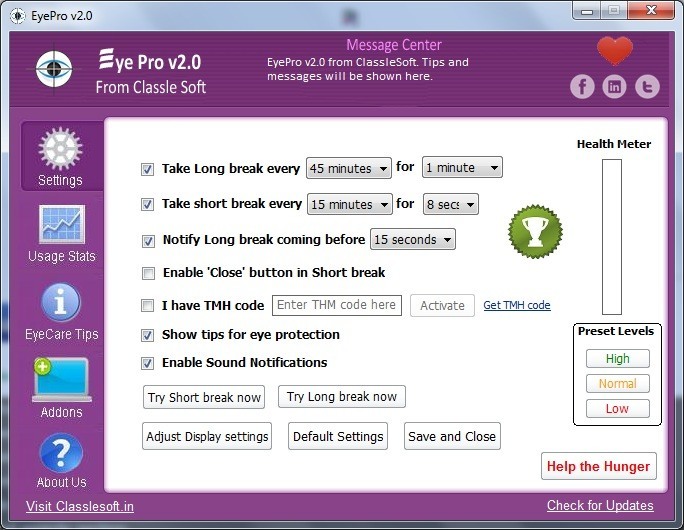Open the Twitter social icon
The image size is (684, 530).
[x=647, y=87]
